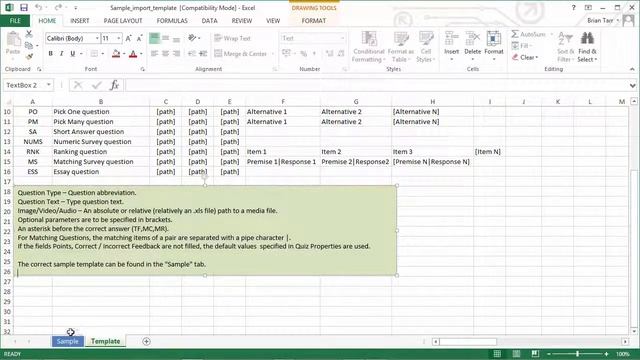Align text right
Image resolution: width=640 pixels, height=360 pixels.
coord(176,53)
